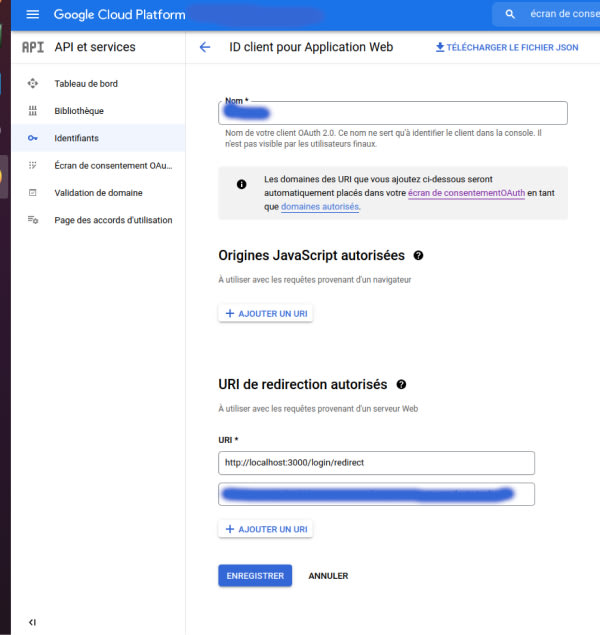This screenshot has height=635, width=600.
Task: Click the Identifiants key icon
Action: (32, 138)
